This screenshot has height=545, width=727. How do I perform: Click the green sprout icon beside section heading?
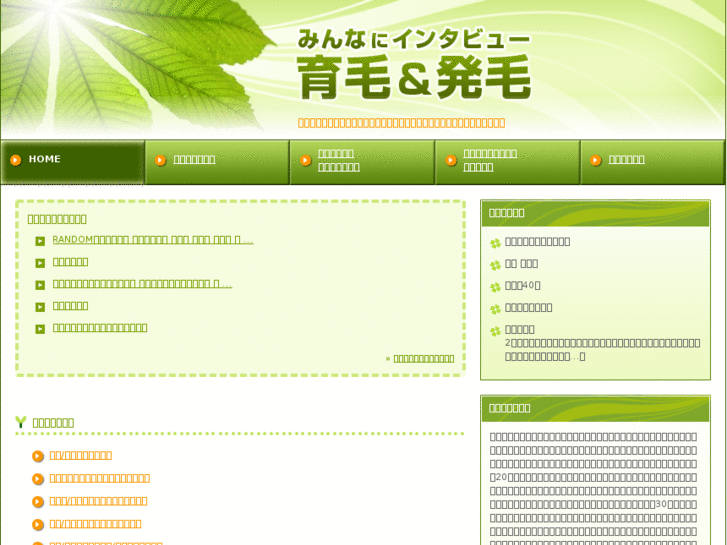20,422
